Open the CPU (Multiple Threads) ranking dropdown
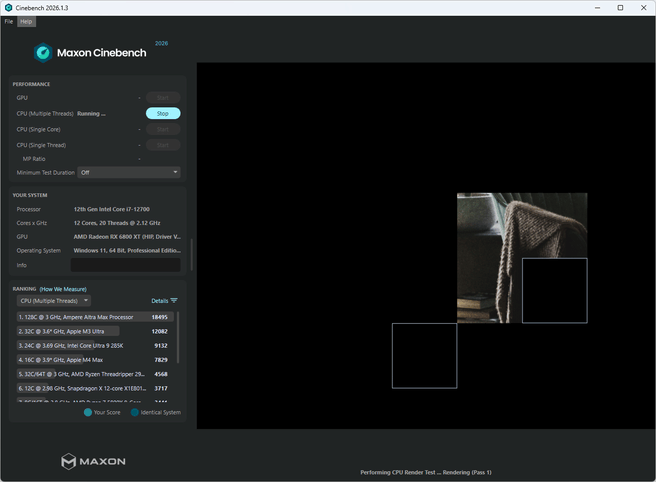The width and height of the screenshot is (656, 482). 54,301
